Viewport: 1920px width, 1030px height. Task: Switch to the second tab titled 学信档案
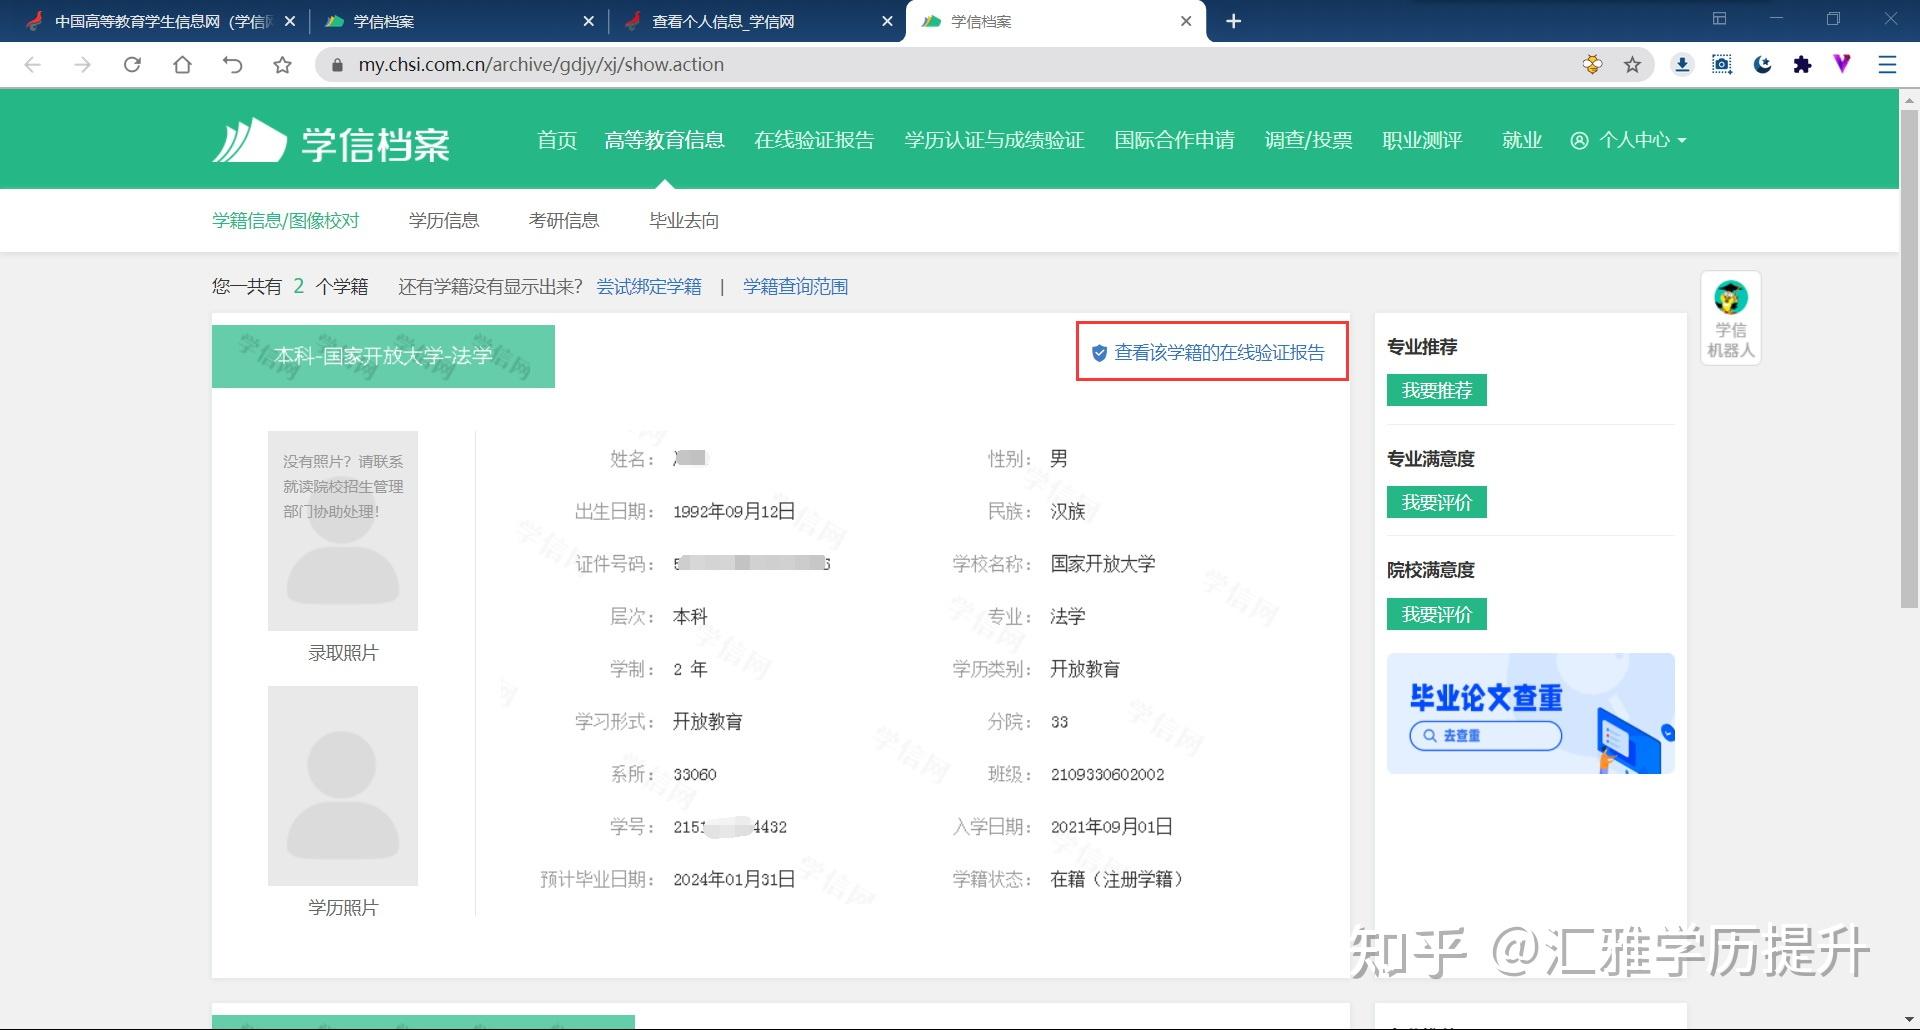point(1055,21)
